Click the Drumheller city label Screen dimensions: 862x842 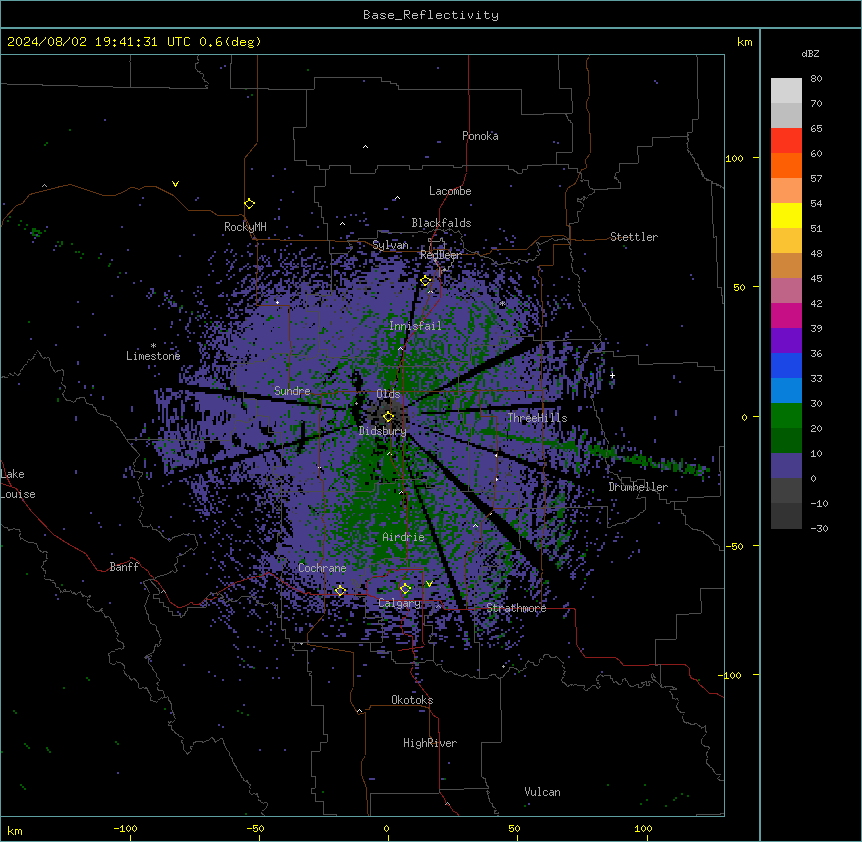(x=638, y=487)
